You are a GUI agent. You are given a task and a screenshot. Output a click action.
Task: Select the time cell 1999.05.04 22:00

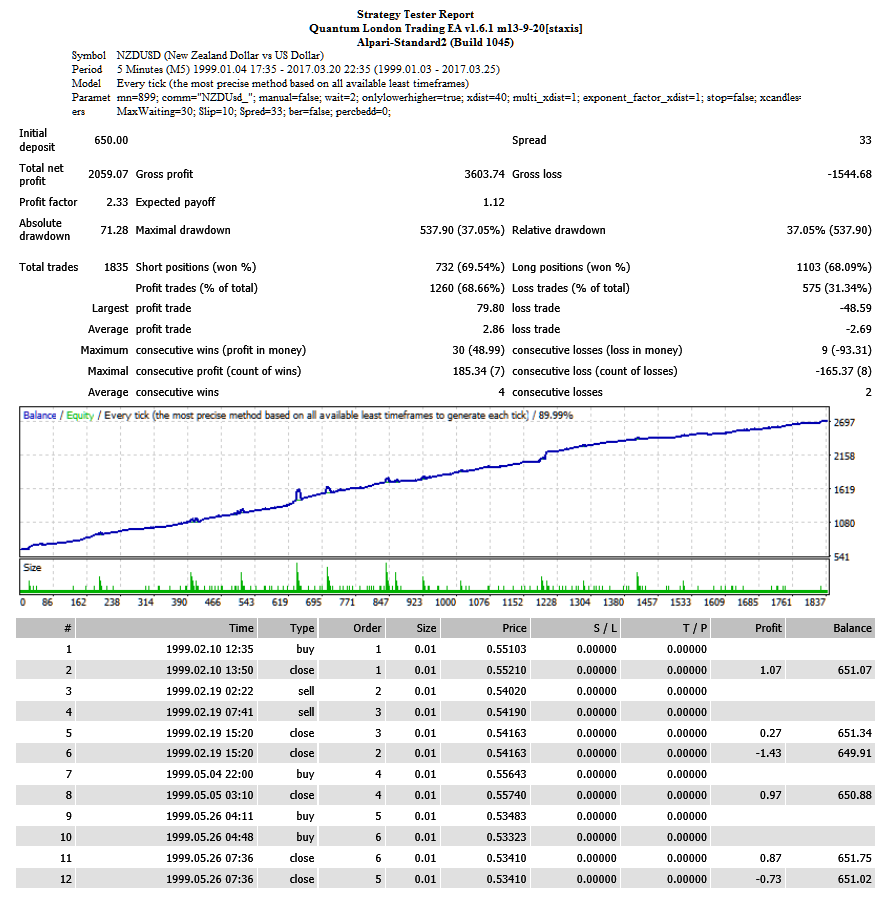tap(209, 774)
